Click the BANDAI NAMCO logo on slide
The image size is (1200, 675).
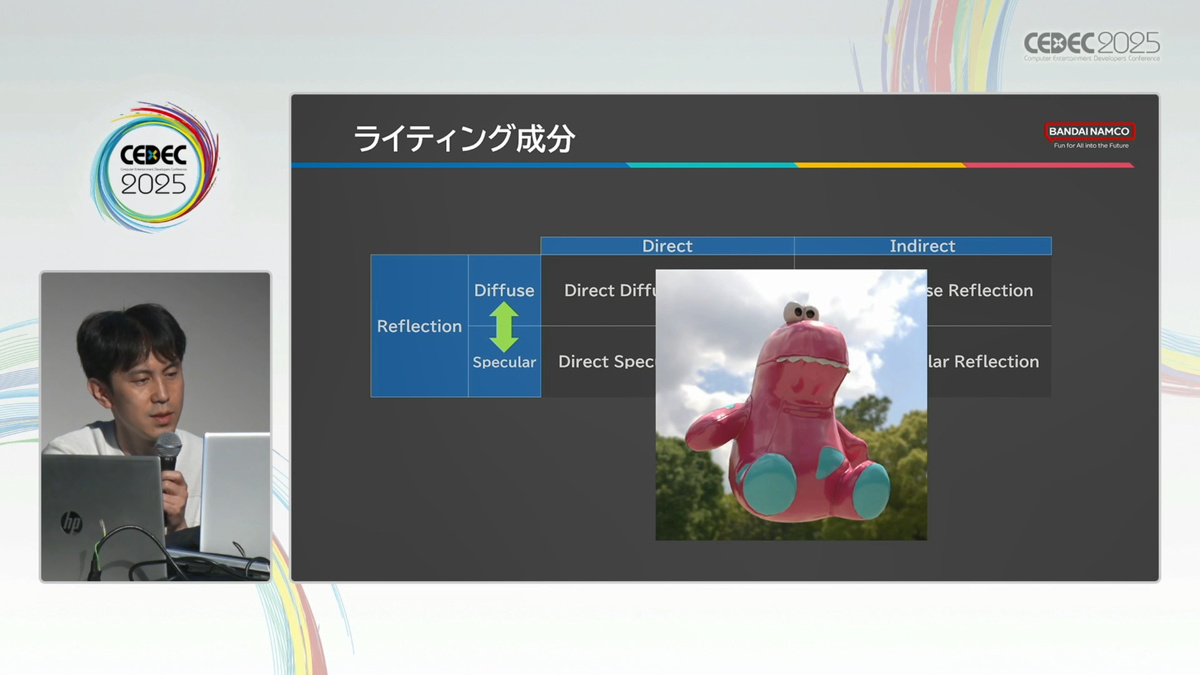(x=1089, y=131)
